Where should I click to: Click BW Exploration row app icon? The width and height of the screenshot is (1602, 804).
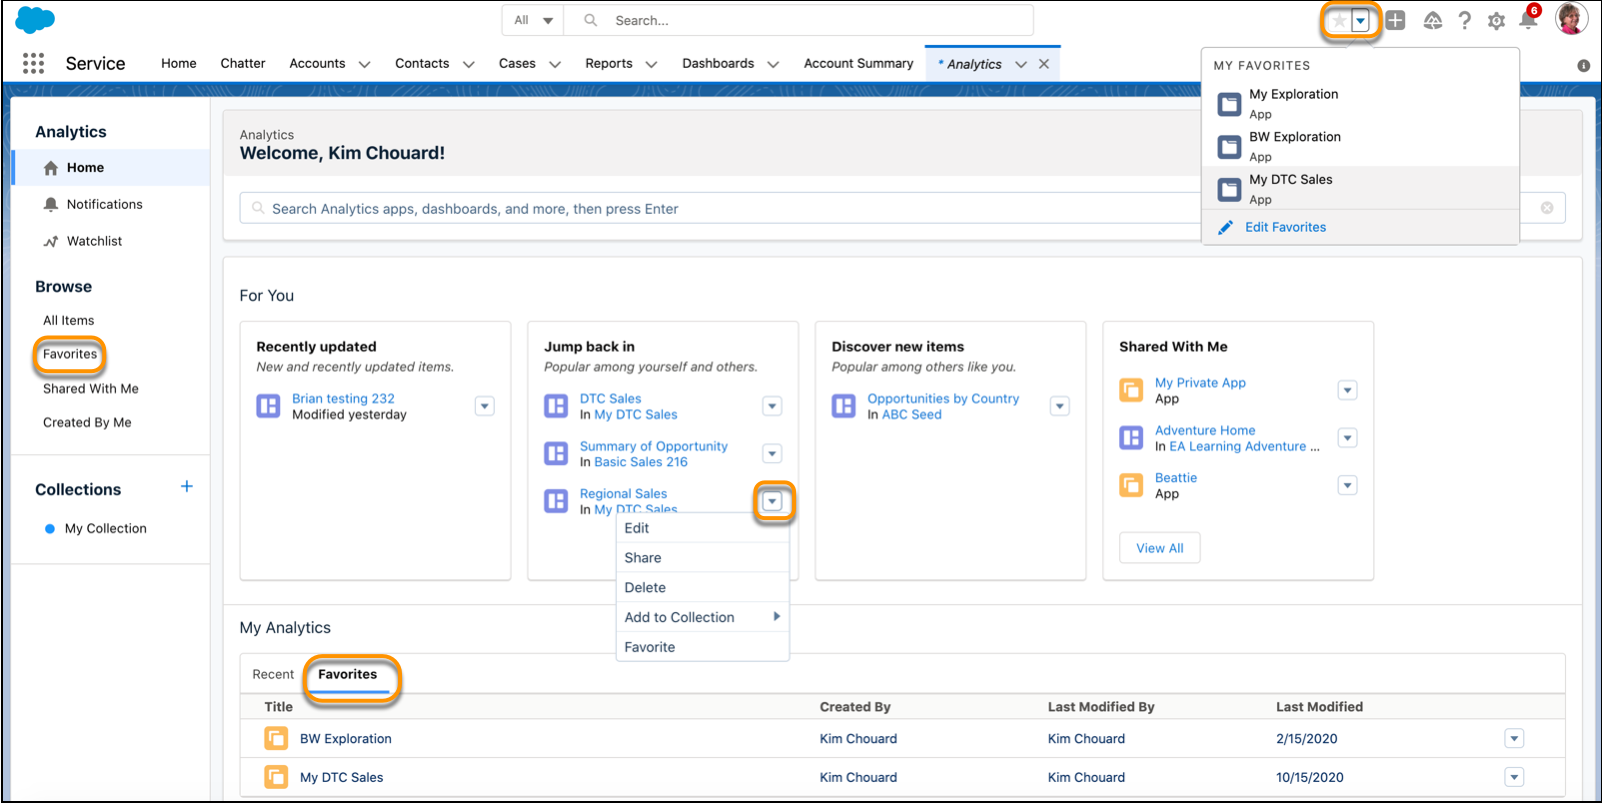click(276, 739)
